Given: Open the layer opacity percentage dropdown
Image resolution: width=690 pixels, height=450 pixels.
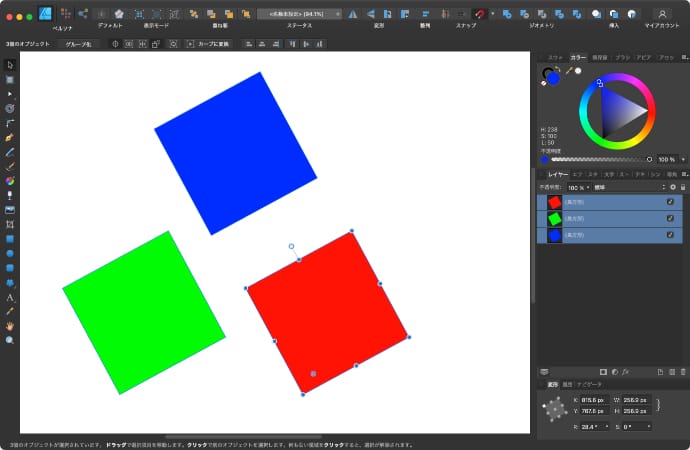Looking at the screenshot, I should point(578,187).
